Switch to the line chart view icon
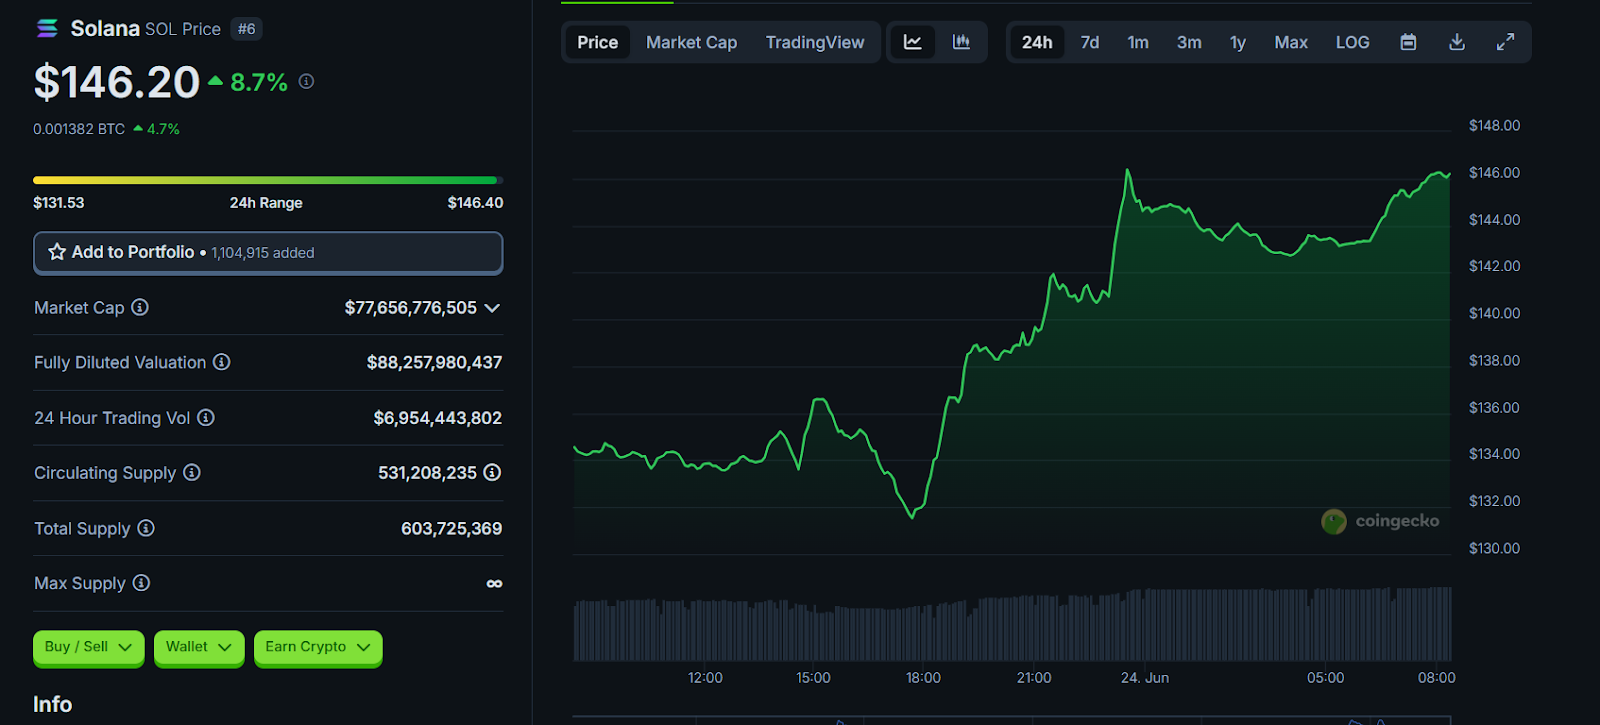This screenshot has width=1600, height=725. point(912,42)
